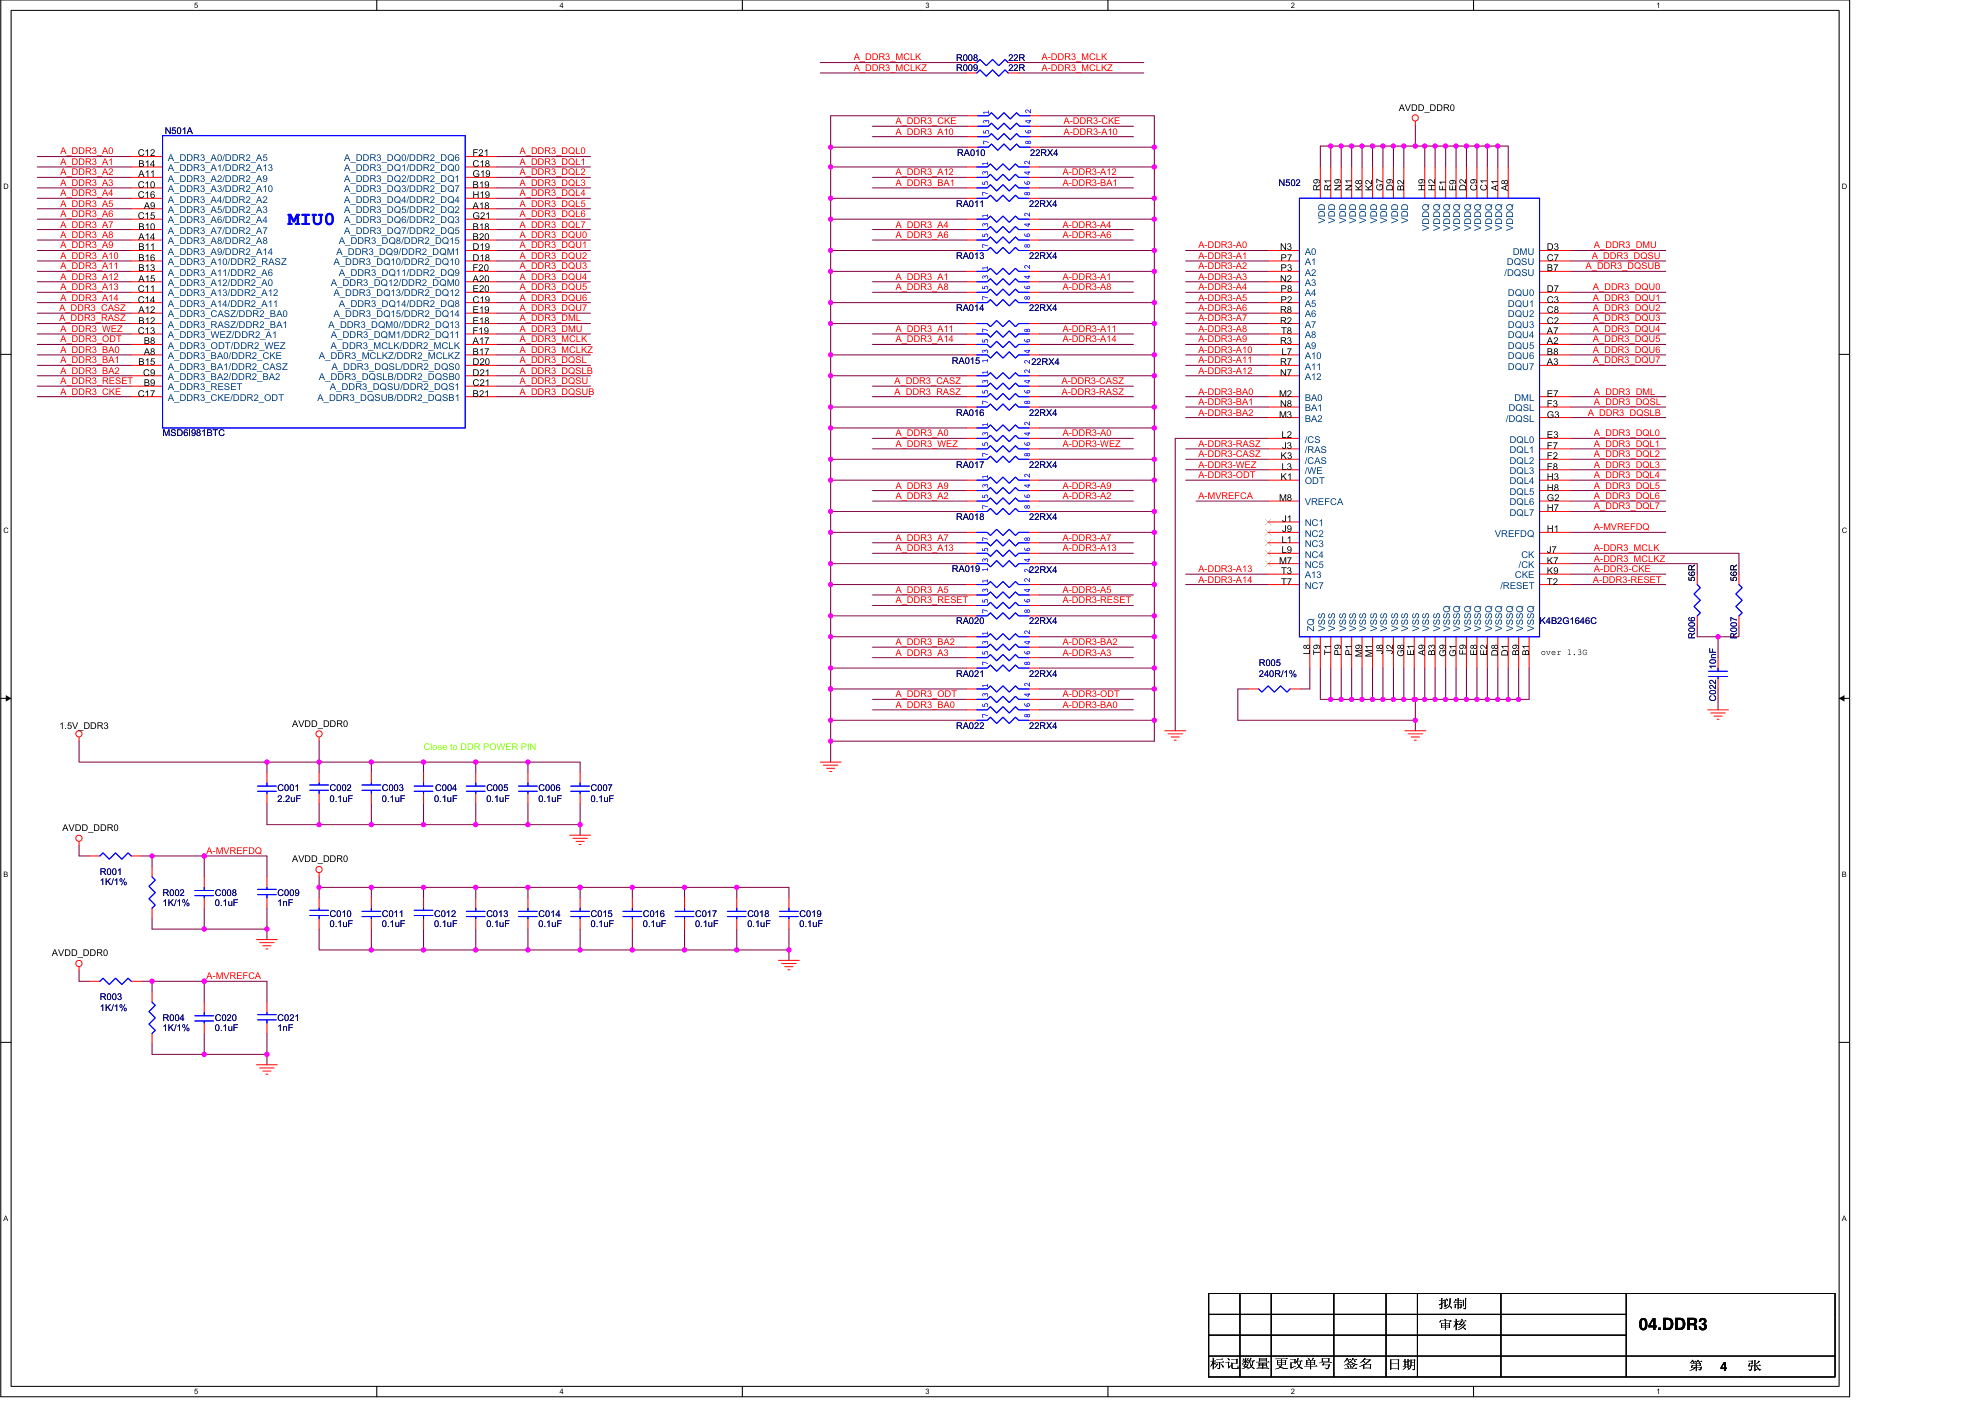The image size is (1985, 1404).
Task: Click the 1.5V_DDR3 power port symbol
Action: 79,734
